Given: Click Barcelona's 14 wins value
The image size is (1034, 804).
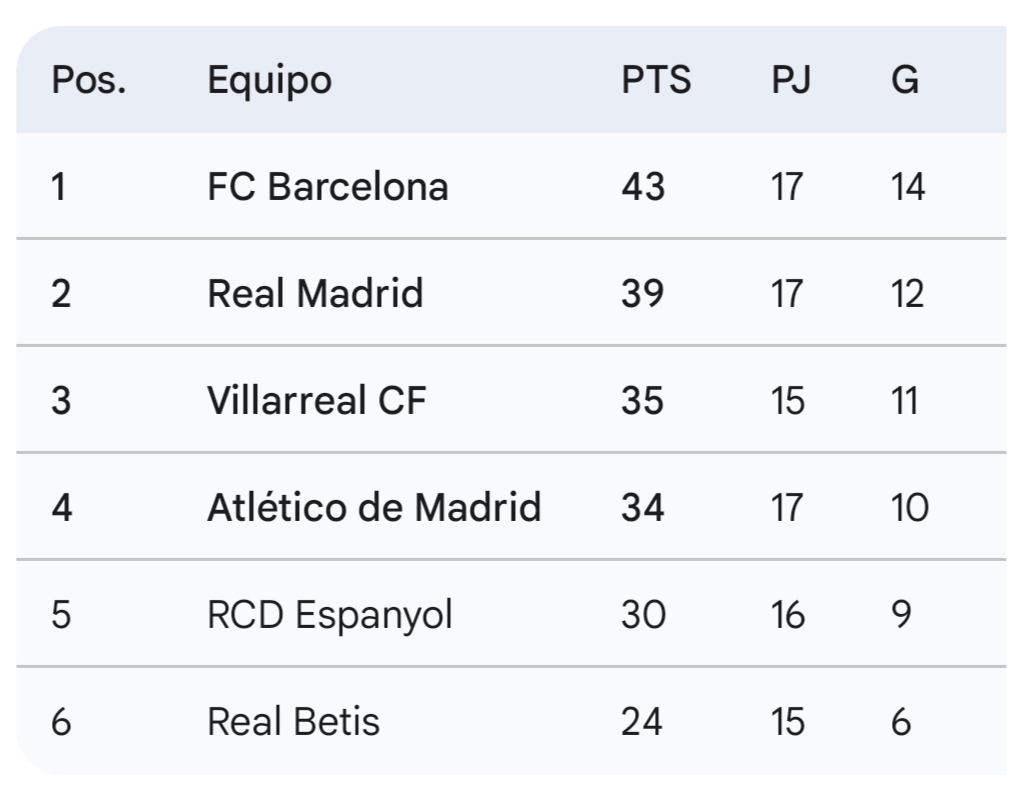Looking at the screenshot, I should pos(908,187).
